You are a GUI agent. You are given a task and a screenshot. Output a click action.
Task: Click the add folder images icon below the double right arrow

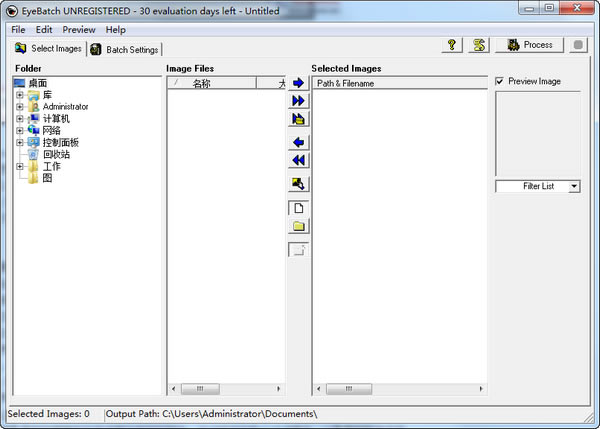(x=298, y=119)
